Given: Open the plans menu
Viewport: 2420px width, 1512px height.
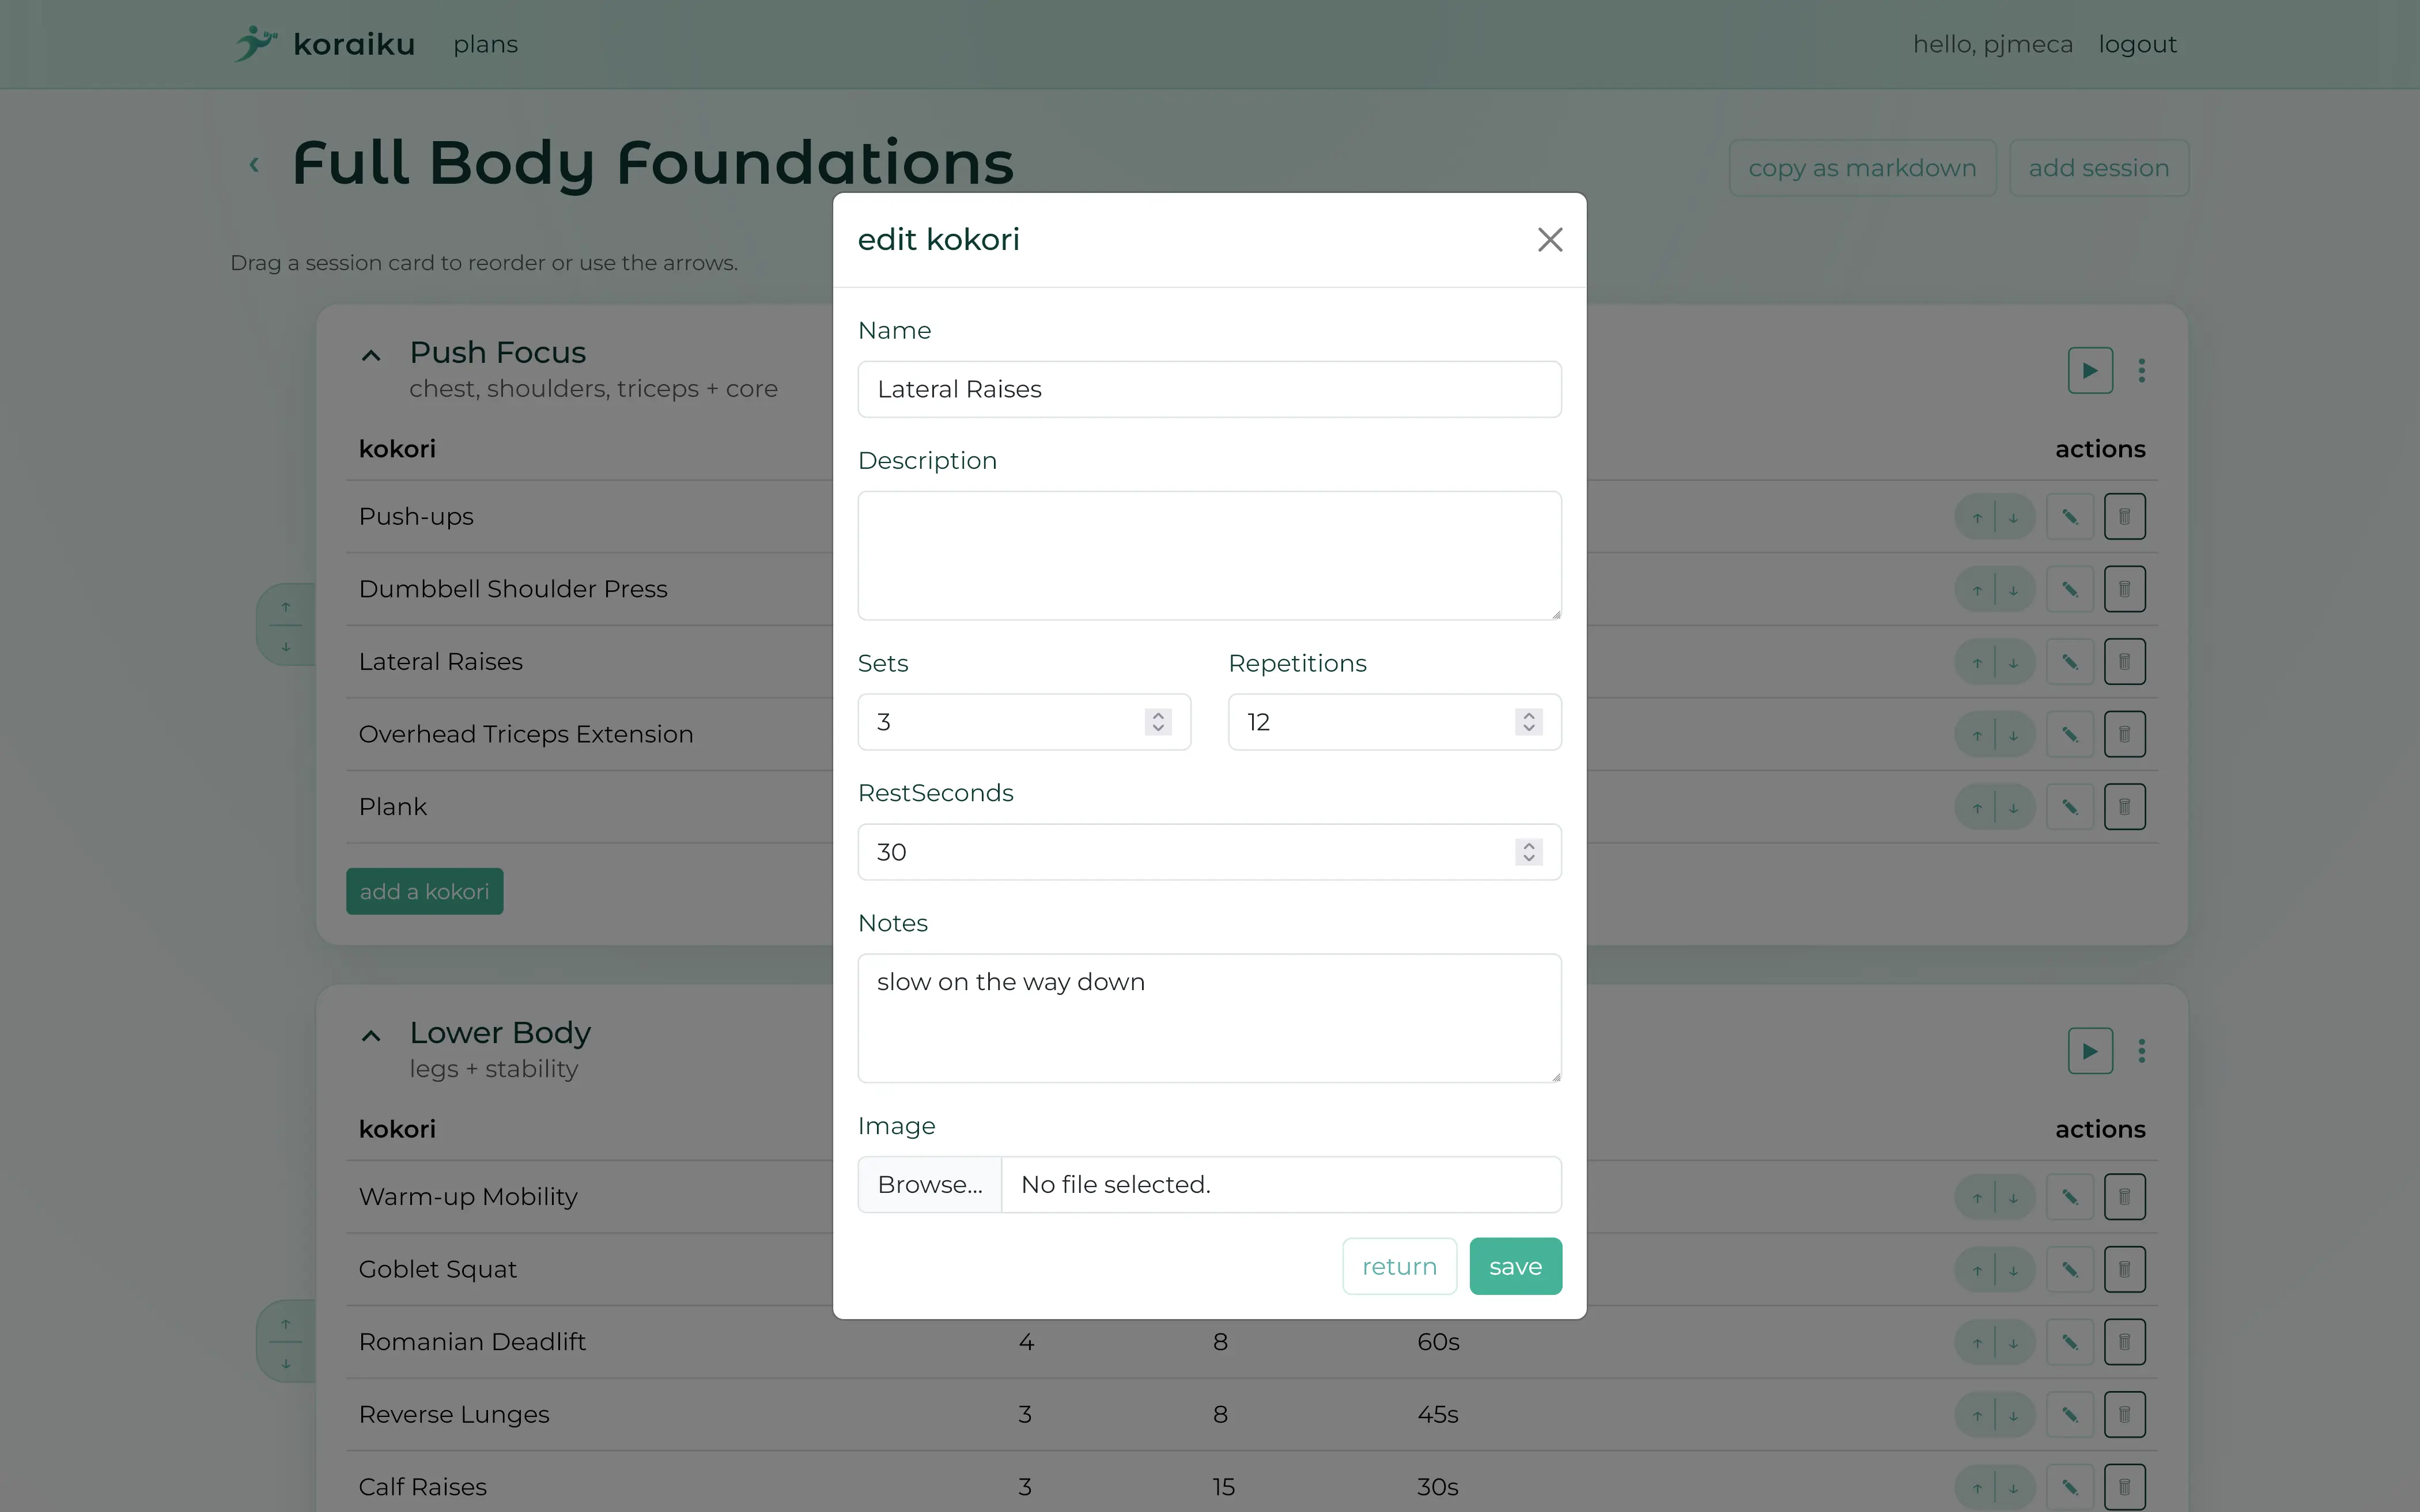Looking at the screenshot, I should [x=485, y=43].
